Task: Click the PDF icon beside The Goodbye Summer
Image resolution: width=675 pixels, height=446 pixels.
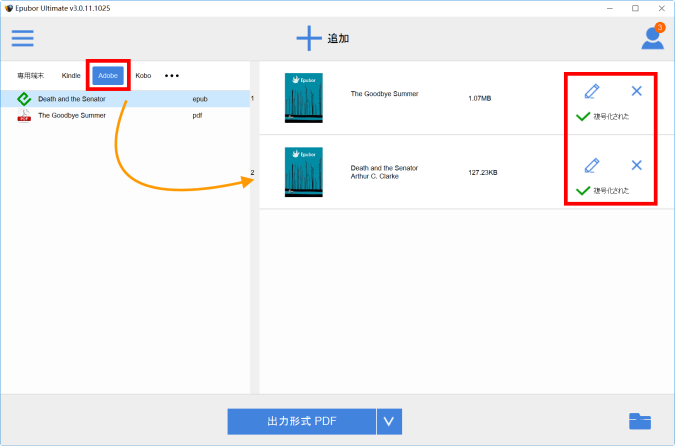Action: tap(24, 115)
